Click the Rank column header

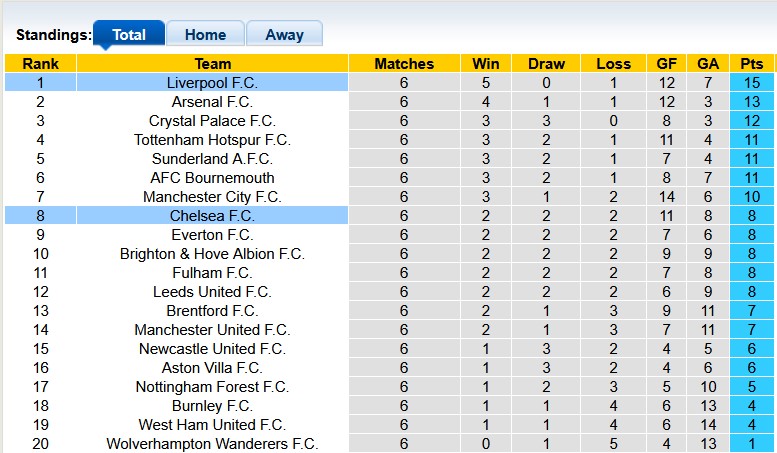click(x=40, y=64)
